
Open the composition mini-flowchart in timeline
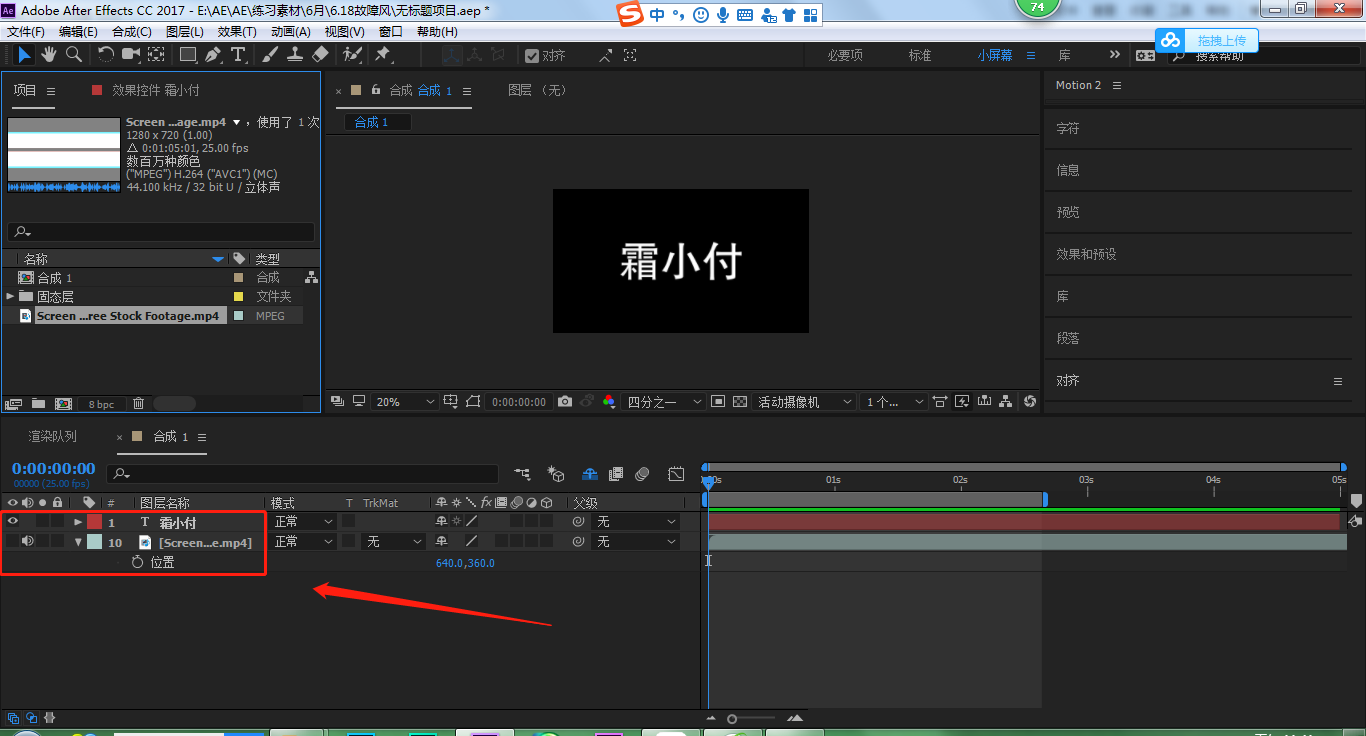(523, 474)
